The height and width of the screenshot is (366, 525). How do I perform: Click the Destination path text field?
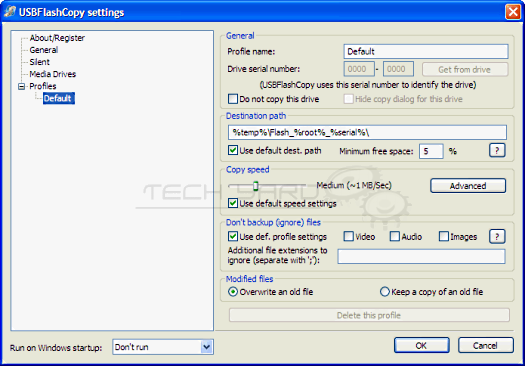coord(367,133)
